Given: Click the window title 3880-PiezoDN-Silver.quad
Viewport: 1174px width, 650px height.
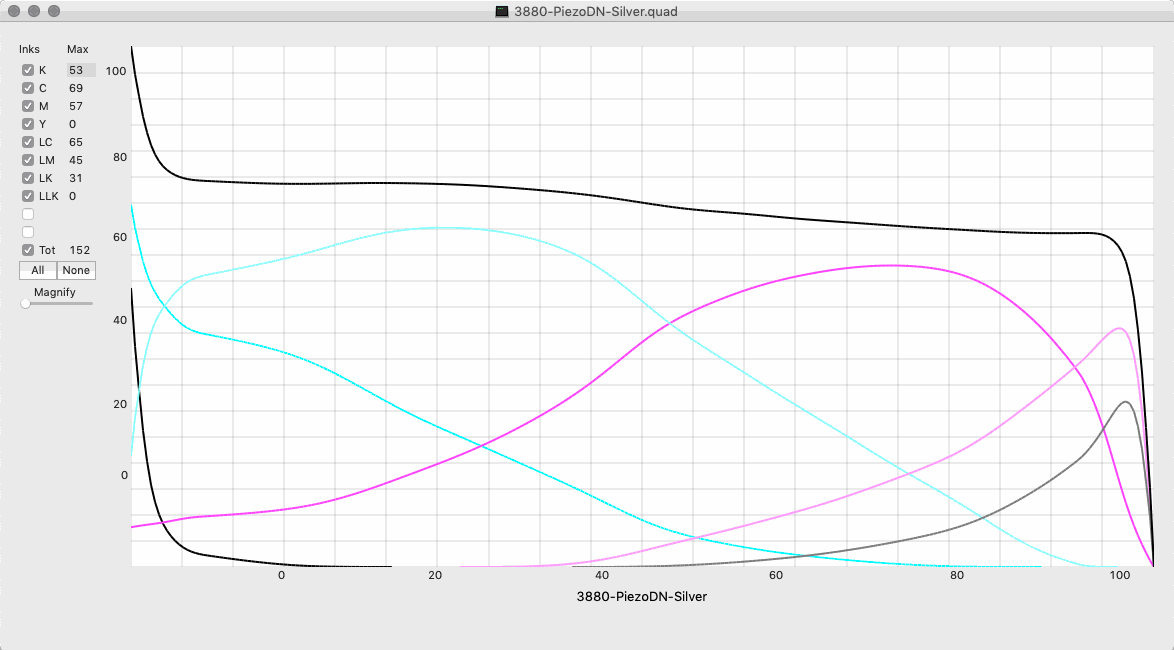Looking at the screenshot, I should tap(595, 11).
